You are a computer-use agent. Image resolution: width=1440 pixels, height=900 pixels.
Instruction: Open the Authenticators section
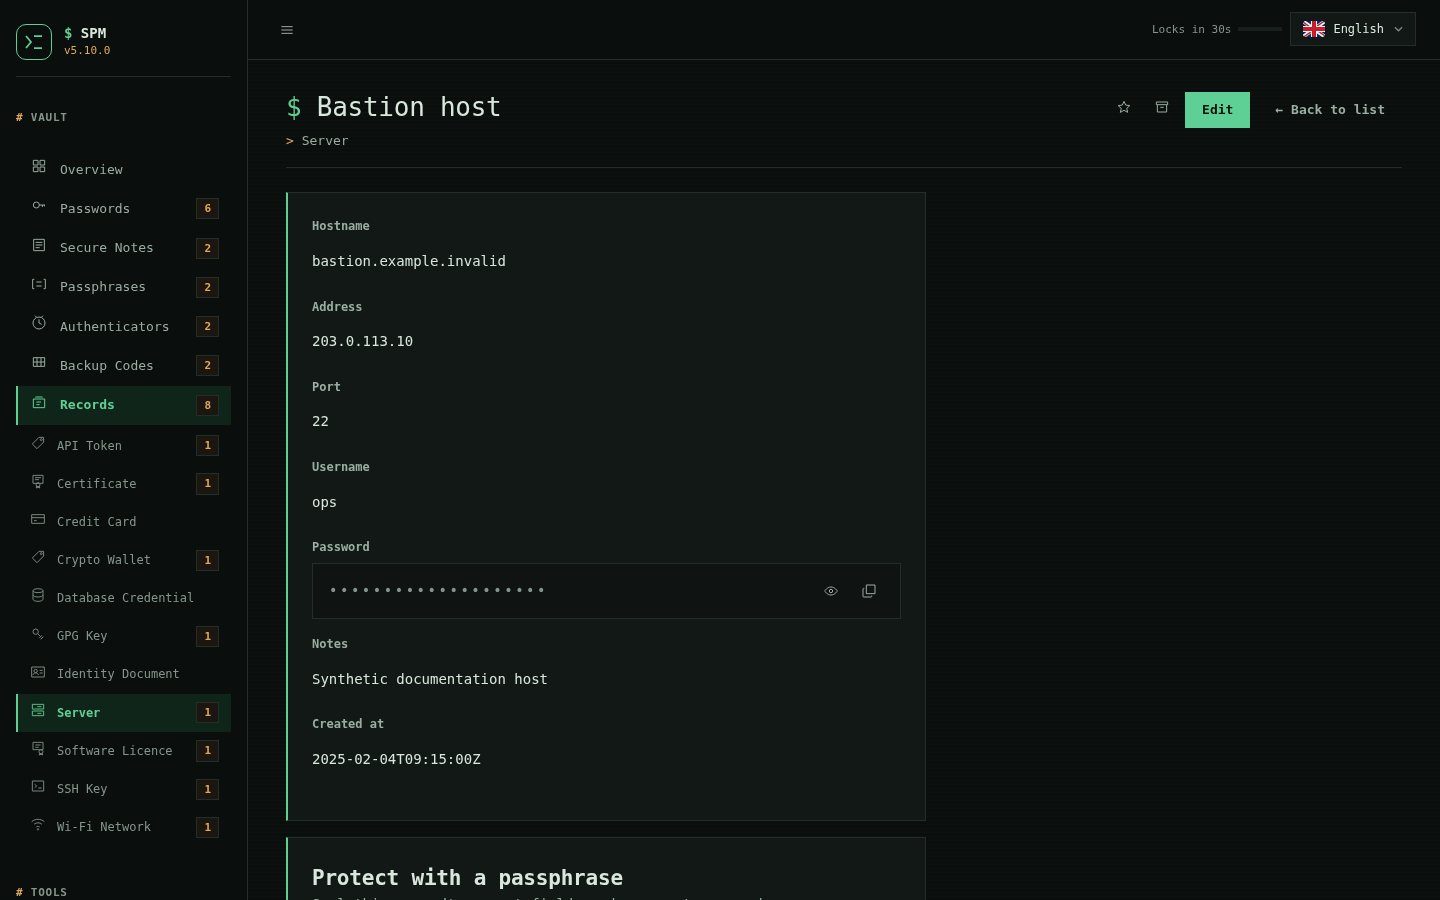[124, 326]
